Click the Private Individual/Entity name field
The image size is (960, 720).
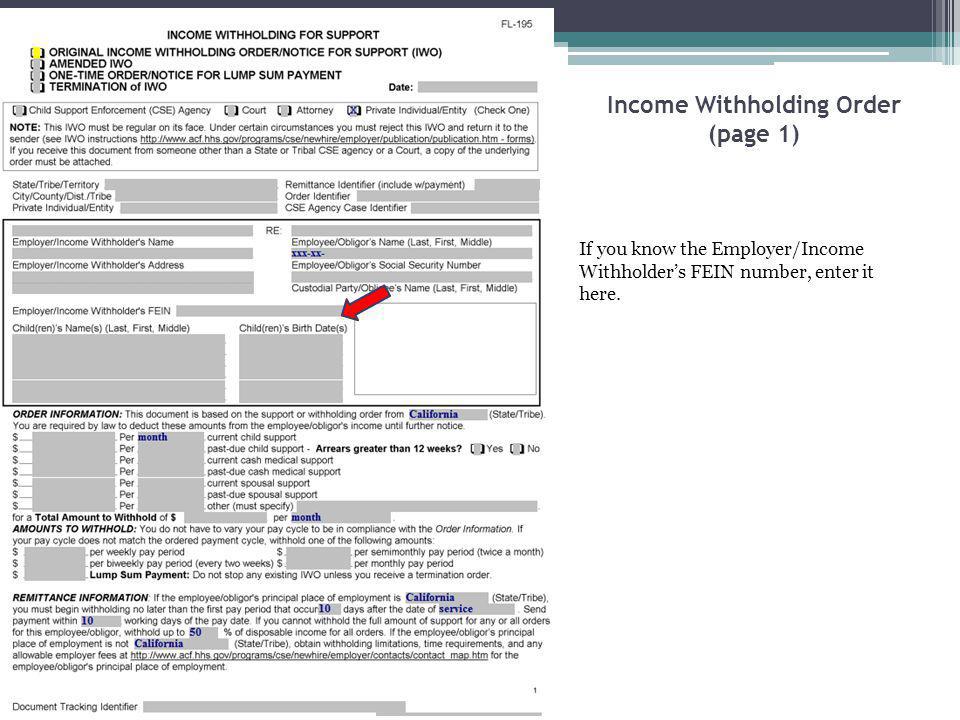point(198,208)
